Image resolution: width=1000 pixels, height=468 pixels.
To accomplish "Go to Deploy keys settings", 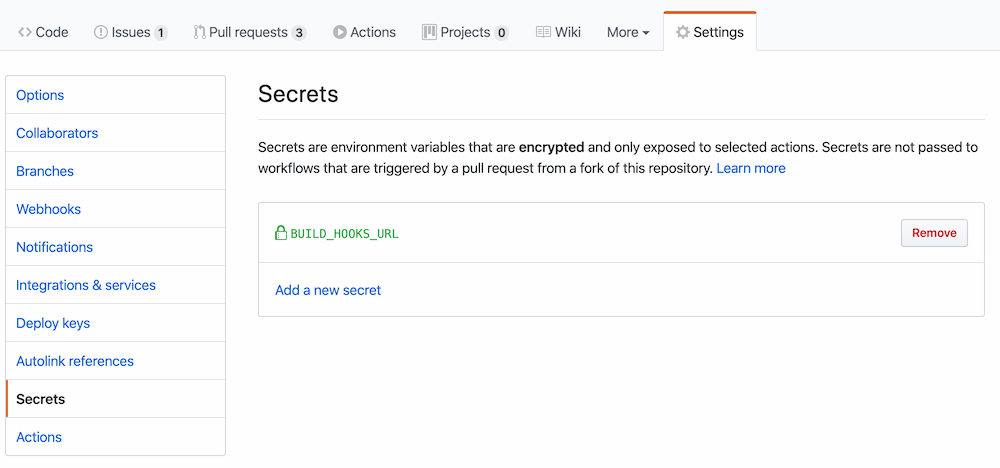I will (x=115, y=323).
